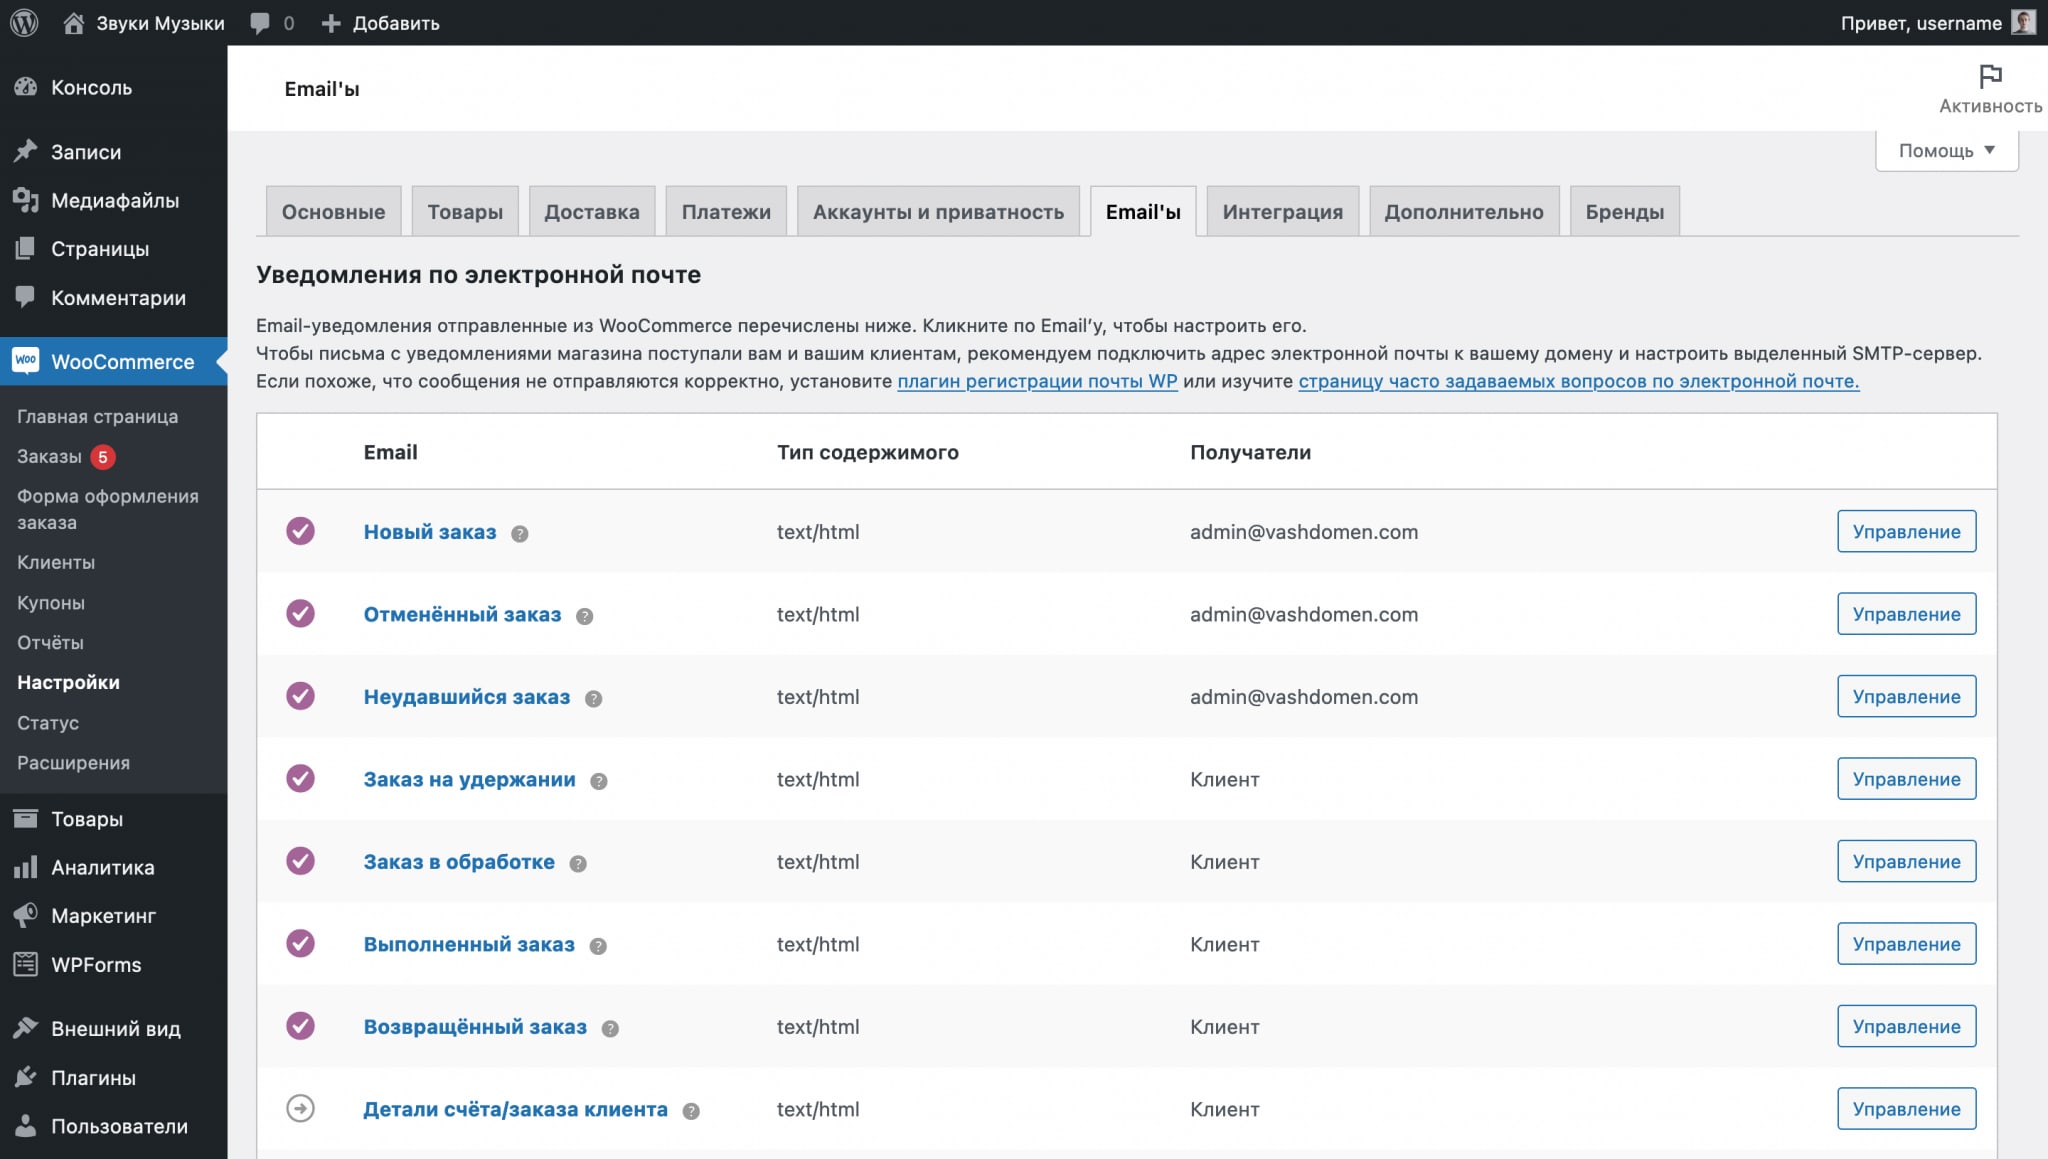Image resolution: width=2048 pixels, height=1159 pixels.
Task: Click the Пользователи person icon
Action: pos(25,1125)
